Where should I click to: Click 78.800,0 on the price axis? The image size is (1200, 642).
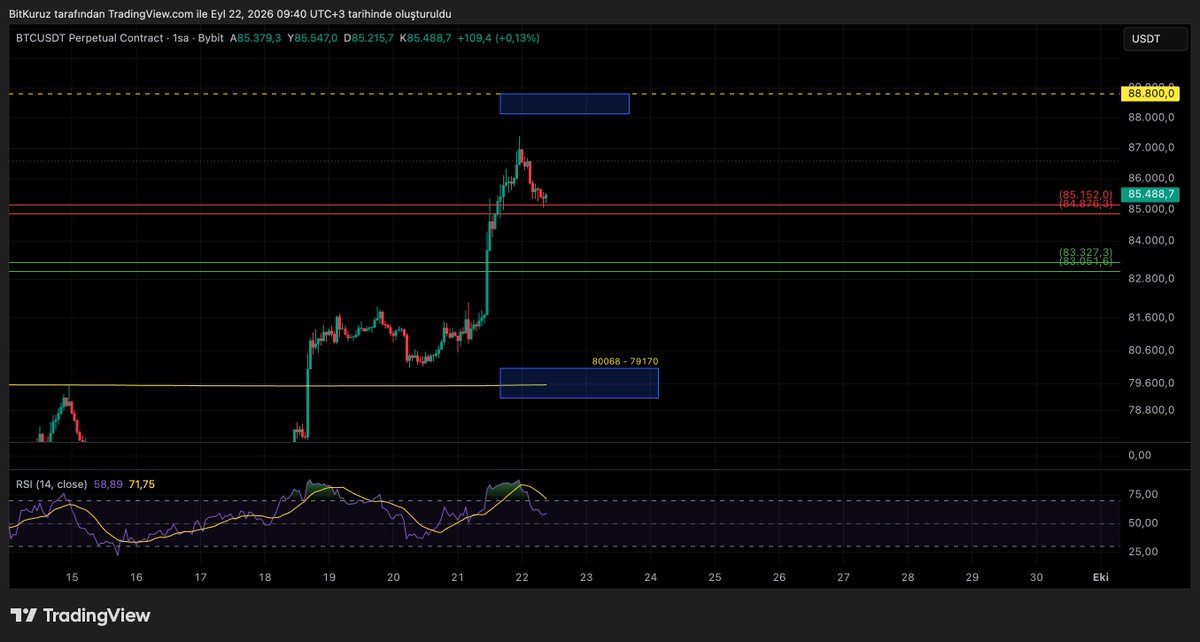[x=1150, y=411]
